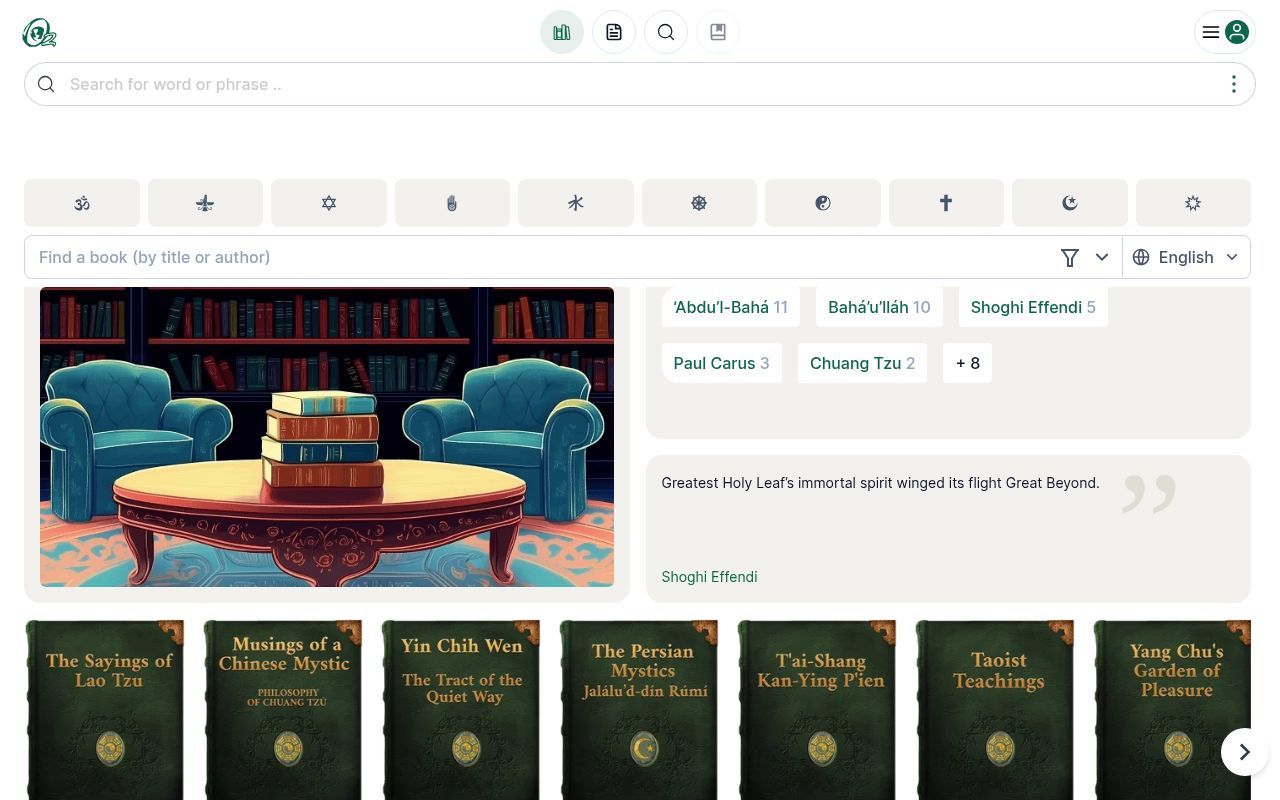Open The Persian Mystics book cover
Viewport: 1280px width, 800px height.
[x=639, y=710]
